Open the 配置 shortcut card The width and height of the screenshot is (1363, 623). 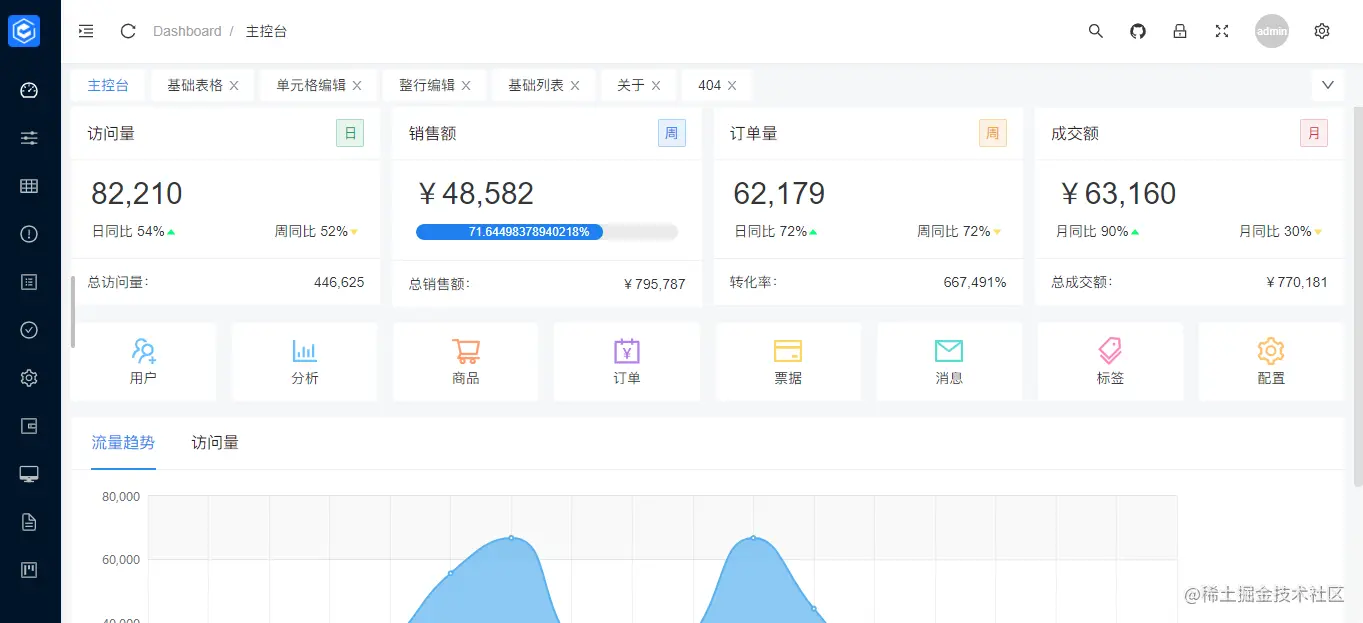pos(1271,361)
